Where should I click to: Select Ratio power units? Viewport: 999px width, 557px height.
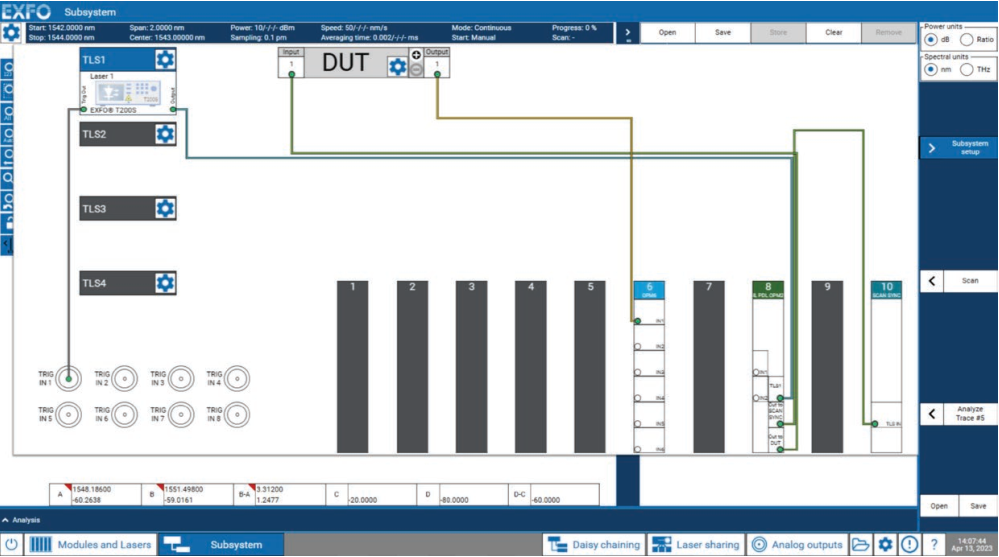[966, 40]
